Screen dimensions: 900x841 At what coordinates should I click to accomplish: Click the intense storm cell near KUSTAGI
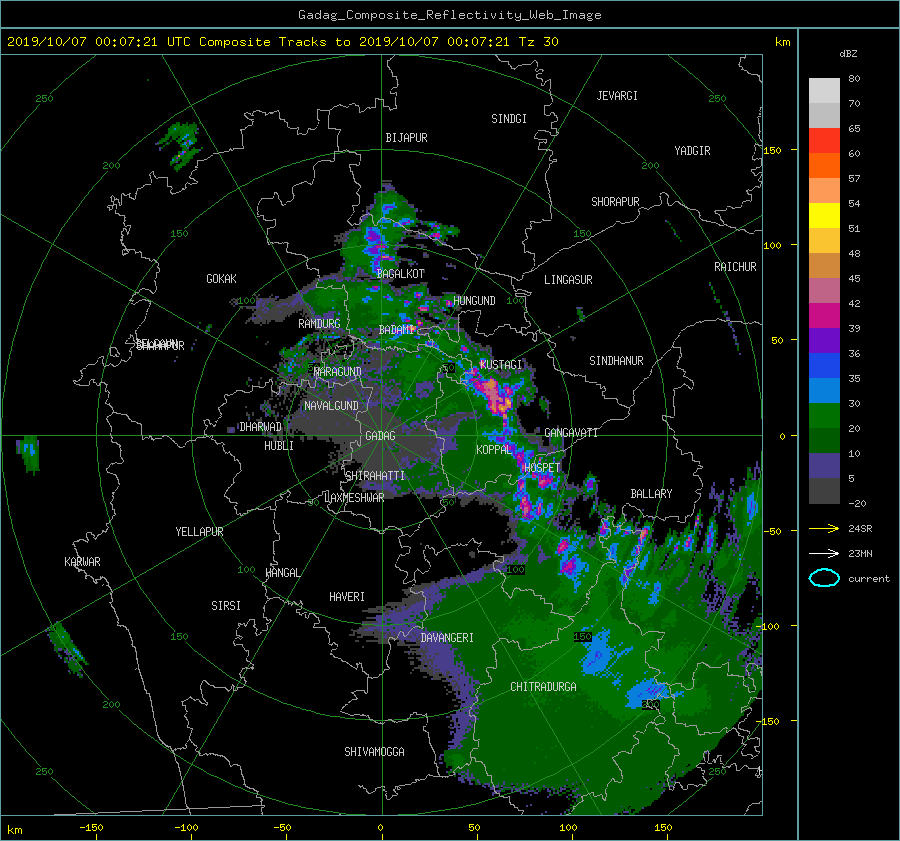click(494, 394)
